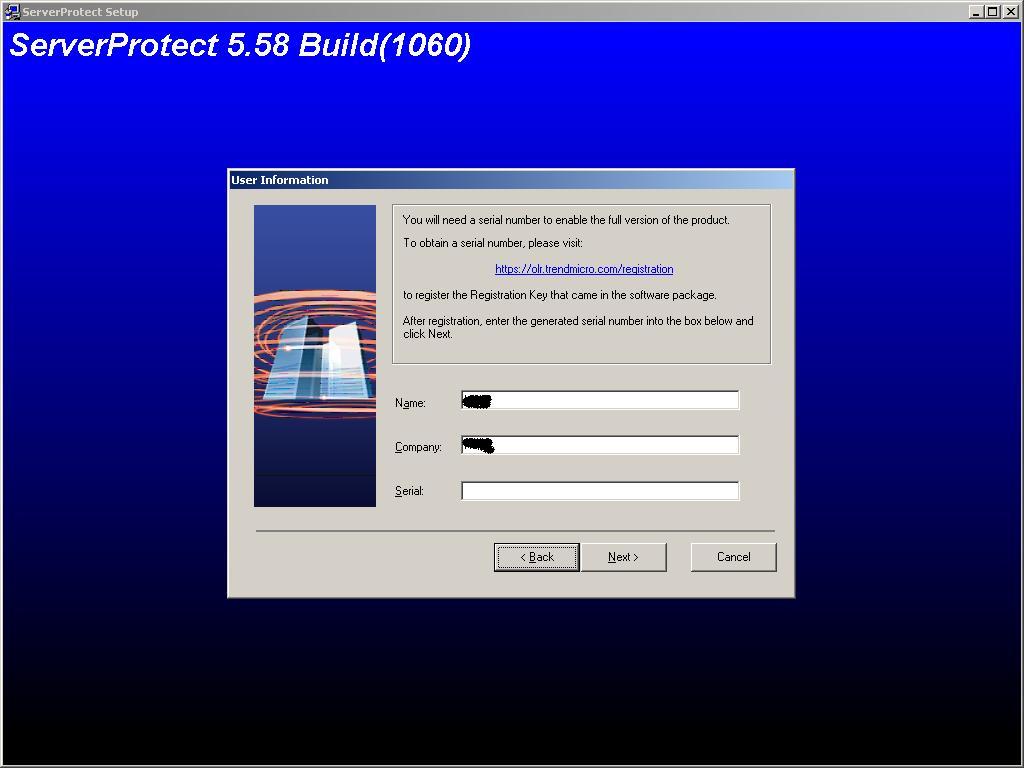Viewport: 1024px width, 768px height.
Task: Maximize the ServerProtect Setup window
Action: pos(993,11)
